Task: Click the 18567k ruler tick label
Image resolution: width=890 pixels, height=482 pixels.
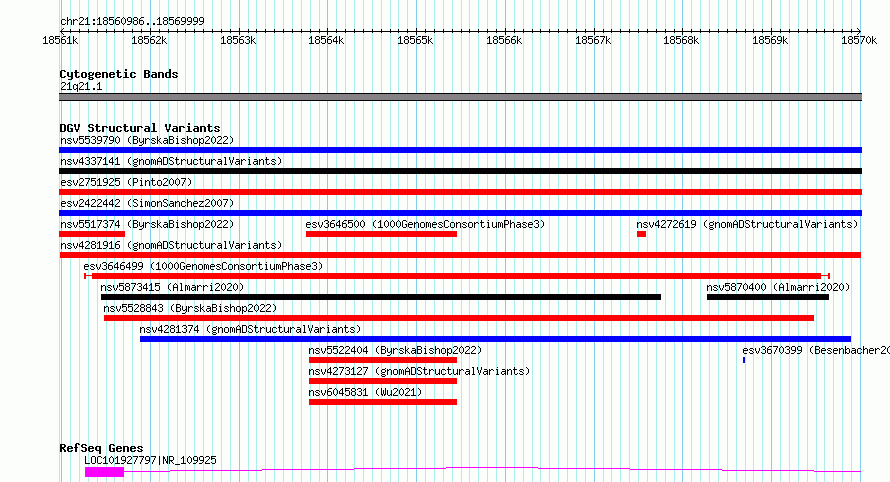Action: pos(593,40)
